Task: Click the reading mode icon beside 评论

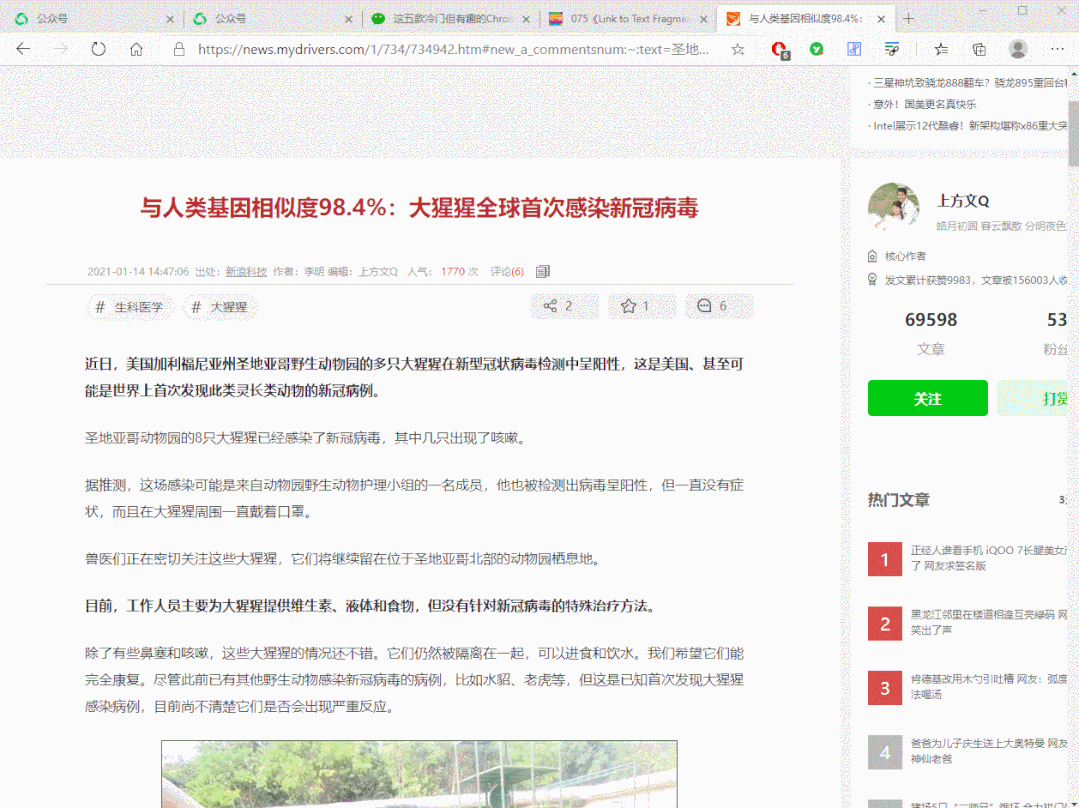Action: [x=543, y=271]
